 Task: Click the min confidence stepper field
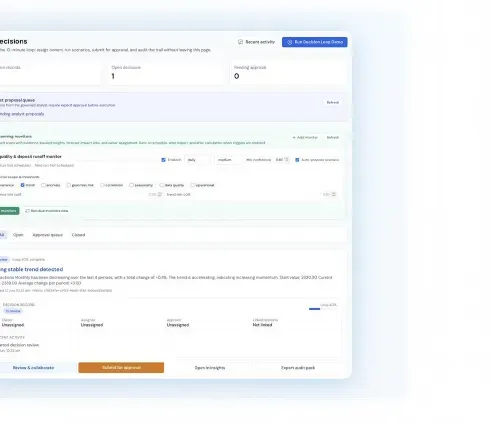coord(282,160)
